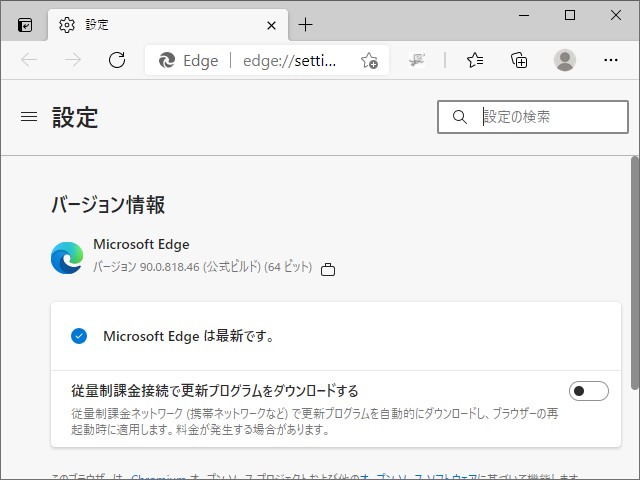Click the バージョン情報 heading
Screen dimensions: 640x480
tap(108, 204)
